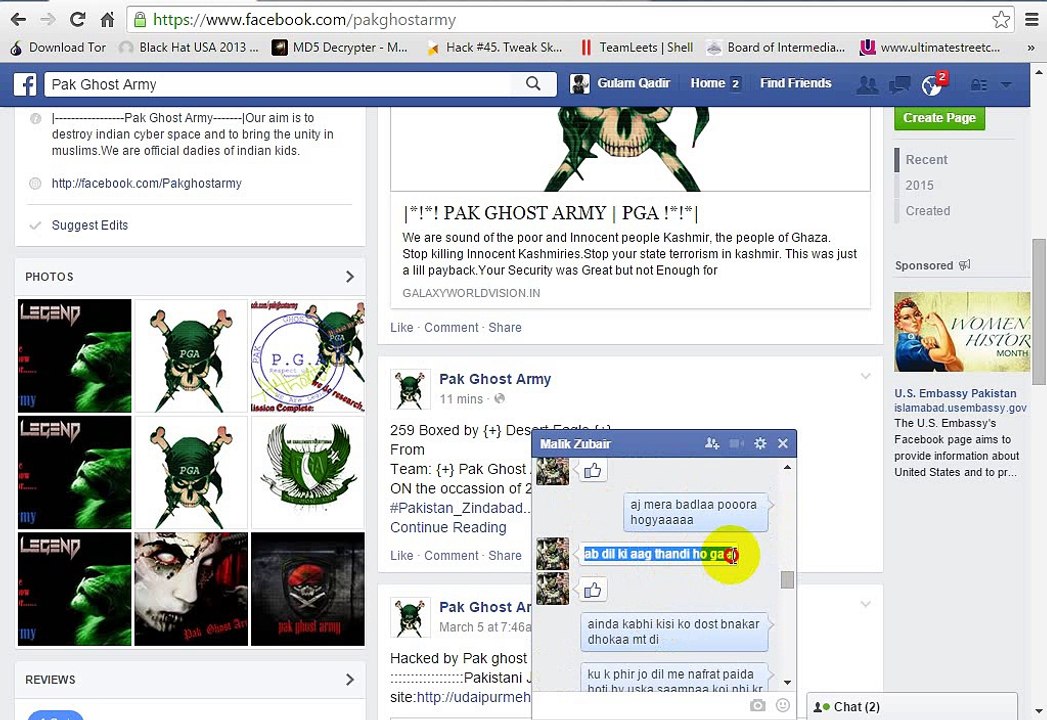Go back with the browser back arrow
The image size is (1047, 720).
coord(19,19)
